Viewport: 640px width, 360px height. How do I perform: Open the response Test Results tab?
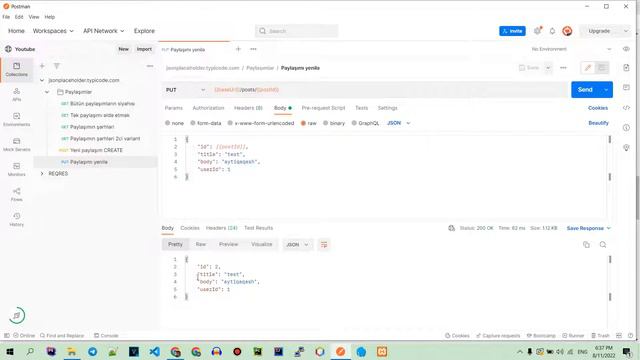(x=258, y=228)
